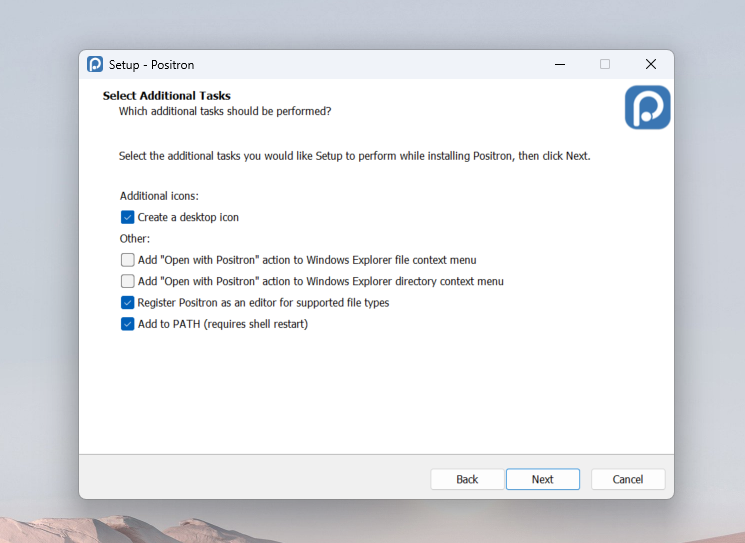Minimize the Setup - Positron window
This screenshot has width=745, height=543.
coord(559,64)
